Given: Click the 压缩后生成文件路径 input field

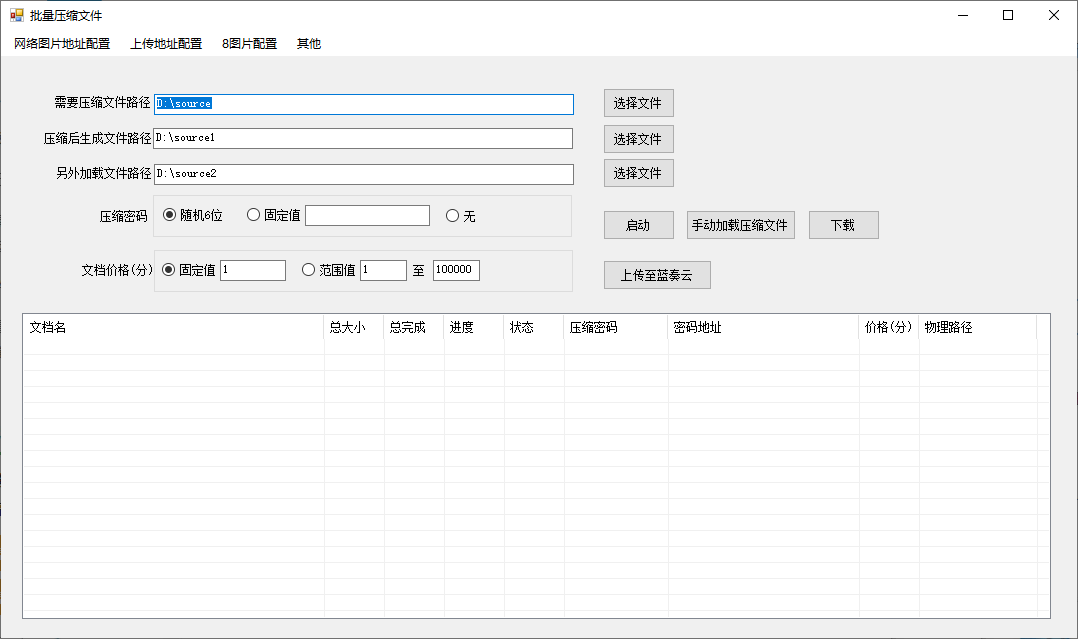Looking at the screenshot, I should pos(363,138).
